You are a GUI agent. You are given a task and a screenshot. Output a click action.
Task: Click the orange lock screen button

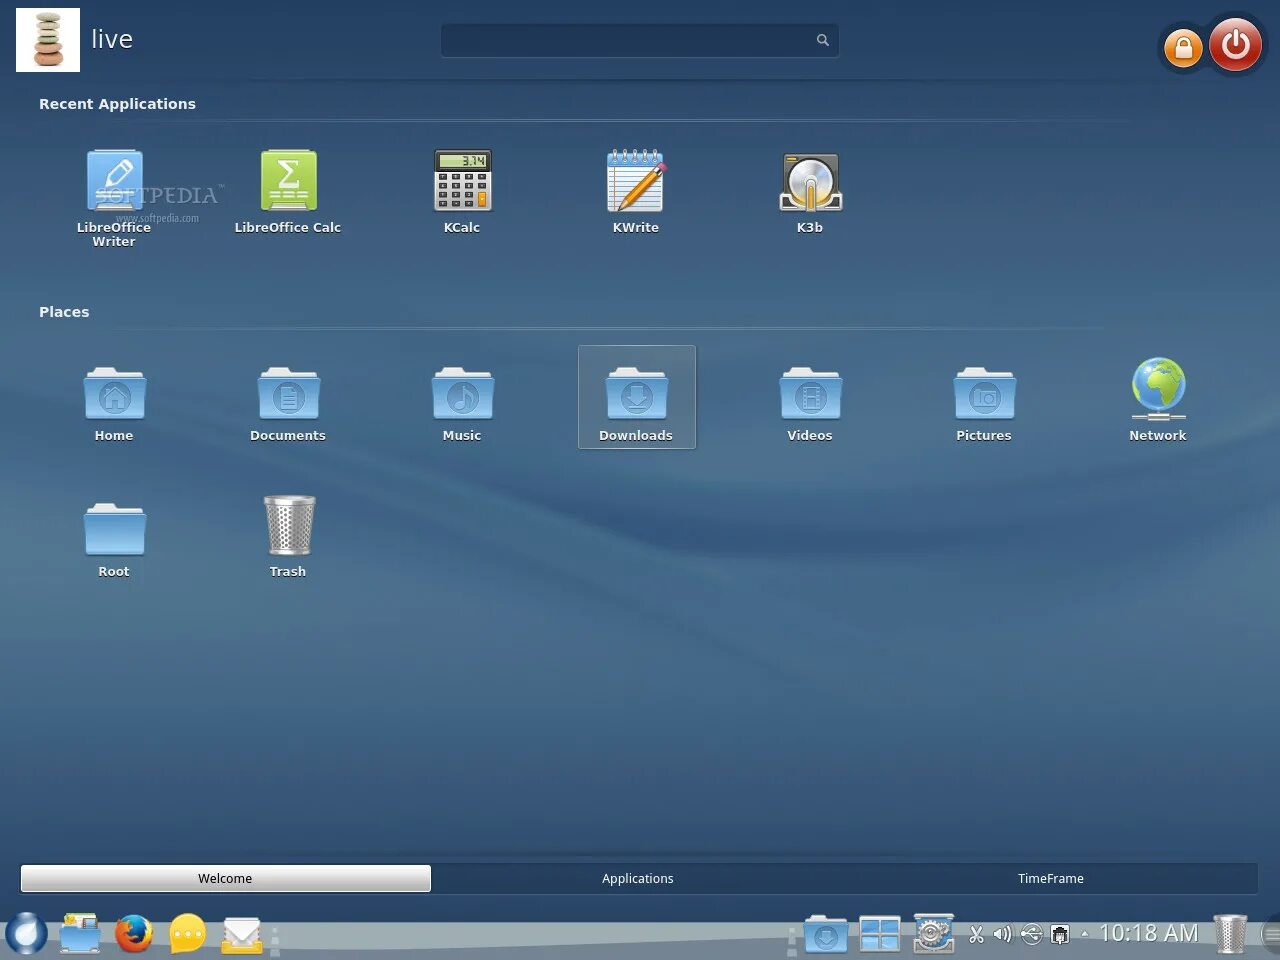(1183, 47)
